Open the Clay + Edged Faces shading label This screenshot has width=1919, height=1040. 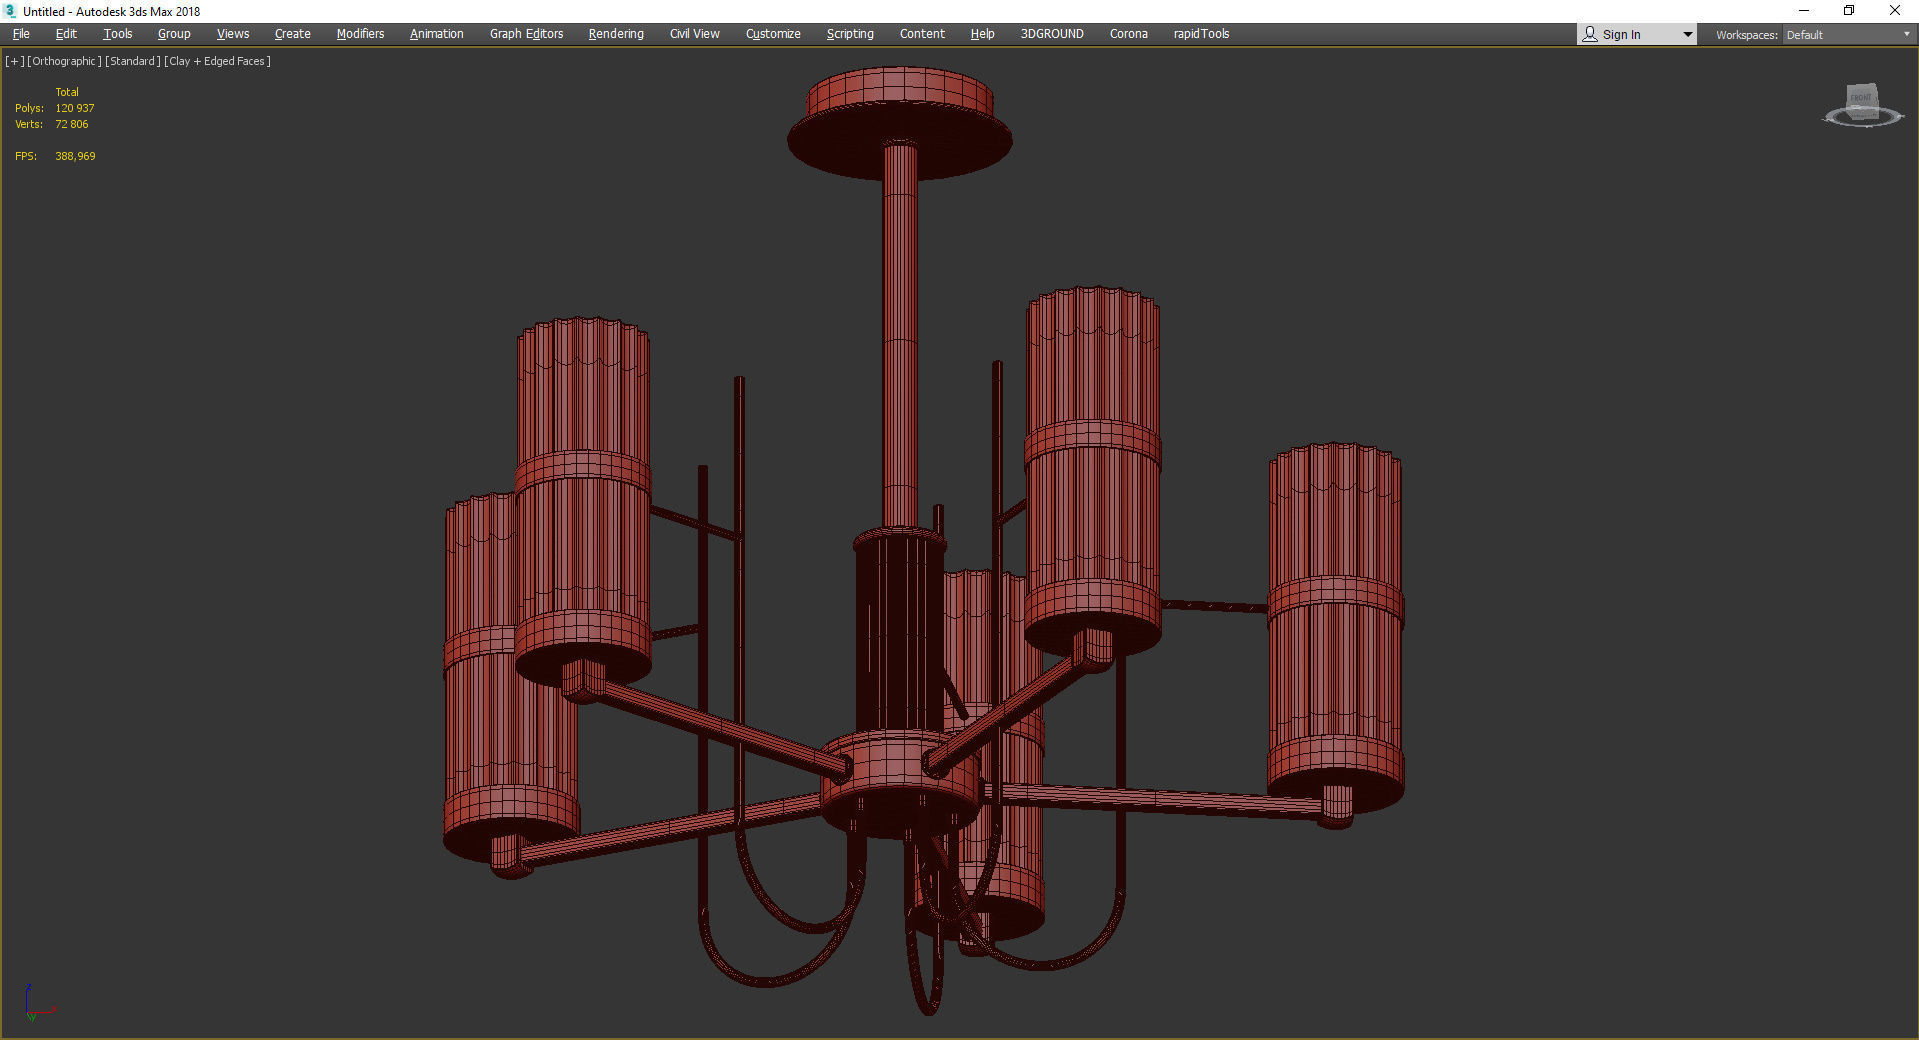click(x=218, y=61)
